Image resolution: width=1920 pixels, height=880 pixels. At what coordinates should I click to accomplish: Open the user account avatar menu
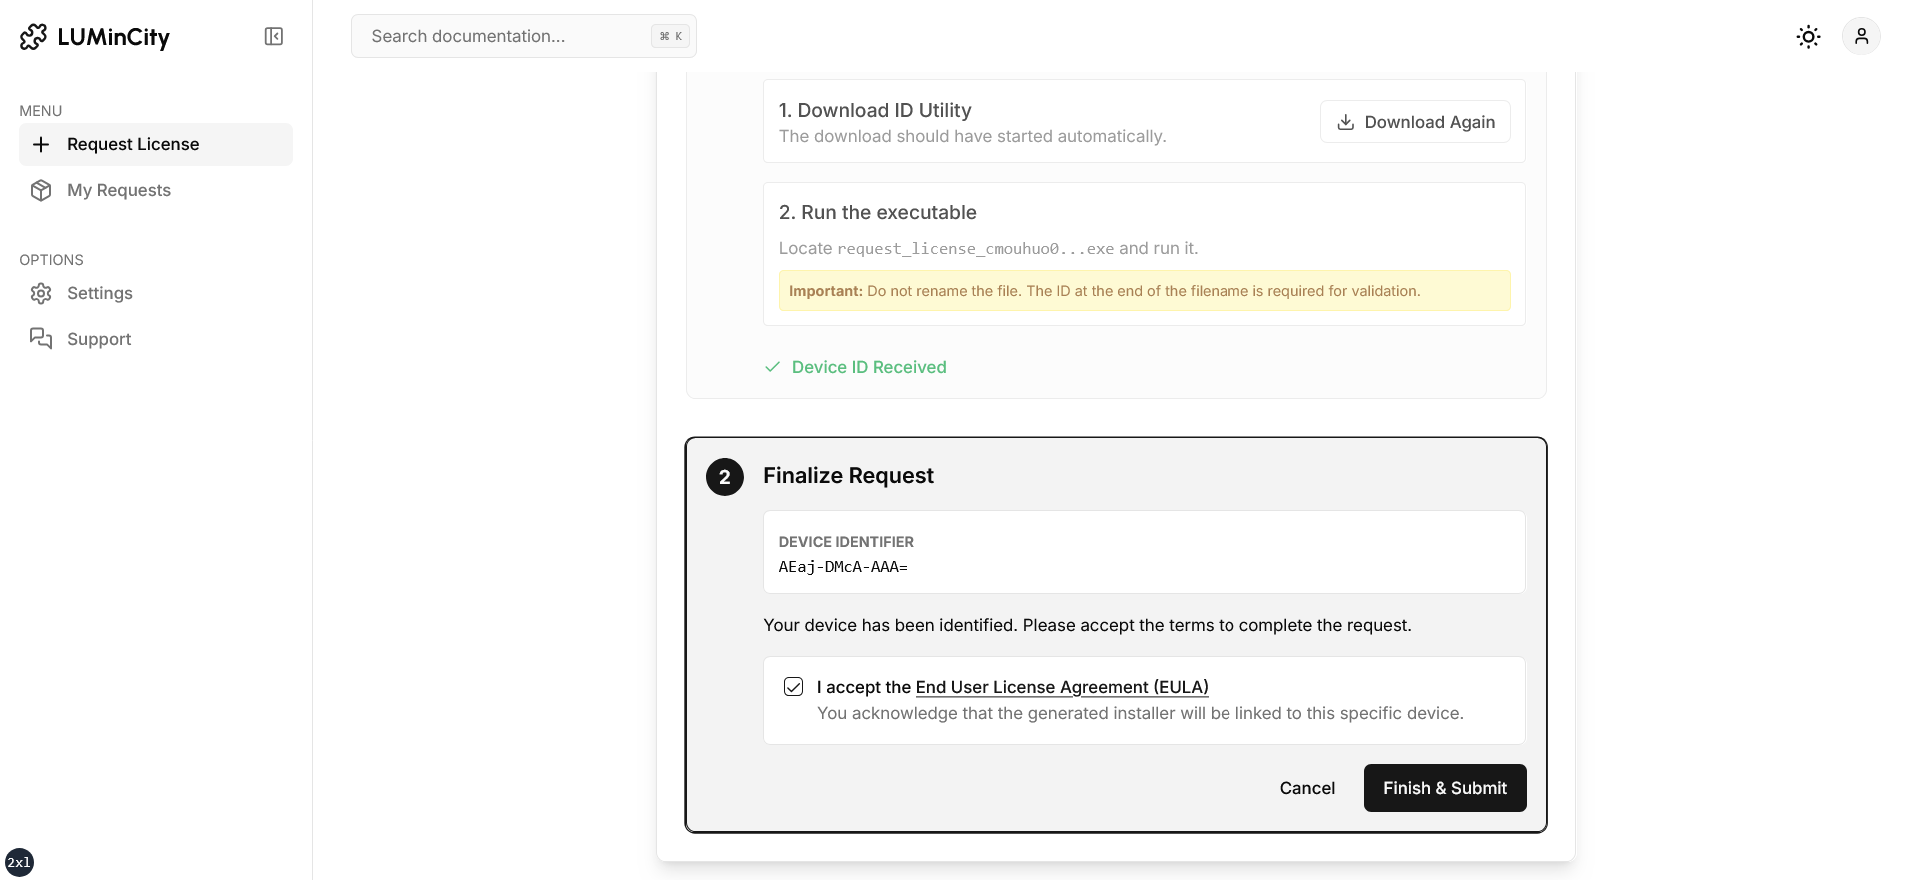tap(1861, 36)
